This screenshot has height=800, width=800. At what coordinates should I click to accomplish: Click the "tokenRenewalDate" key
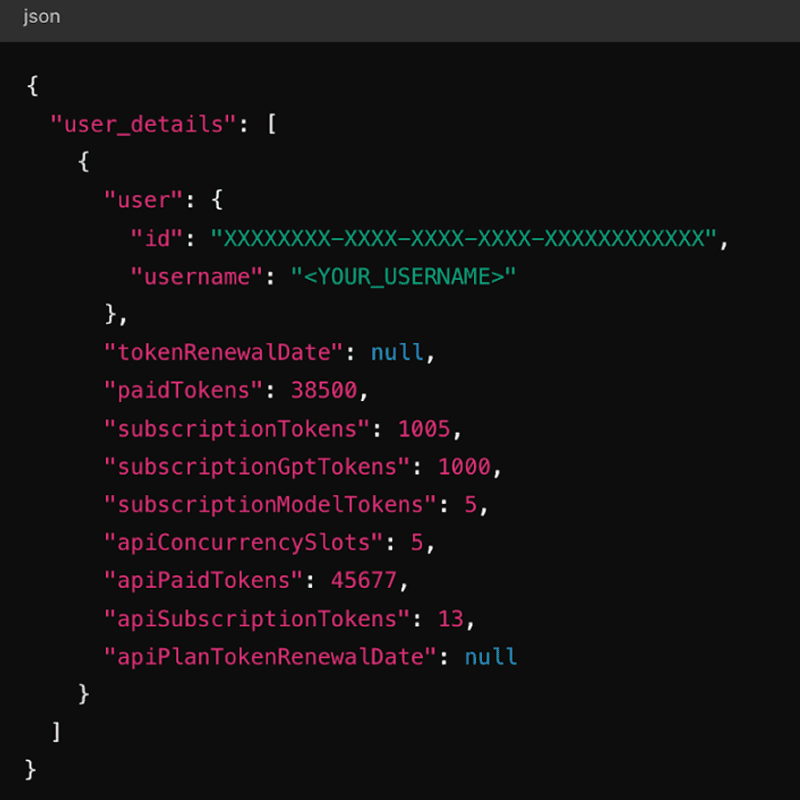coord(224,352)
